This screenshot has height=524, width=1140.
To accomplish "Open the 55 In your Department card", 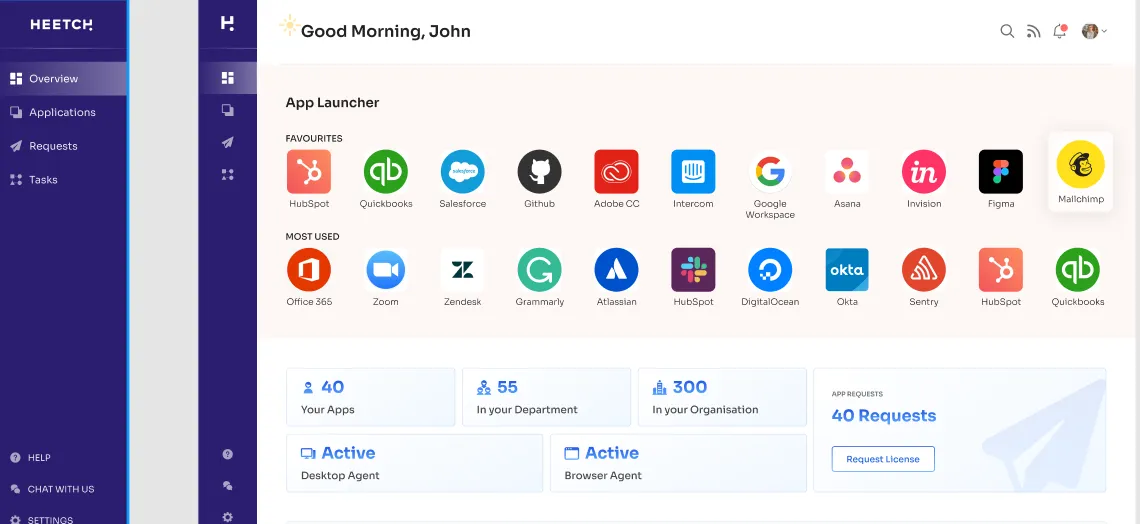I will [546, 397].
